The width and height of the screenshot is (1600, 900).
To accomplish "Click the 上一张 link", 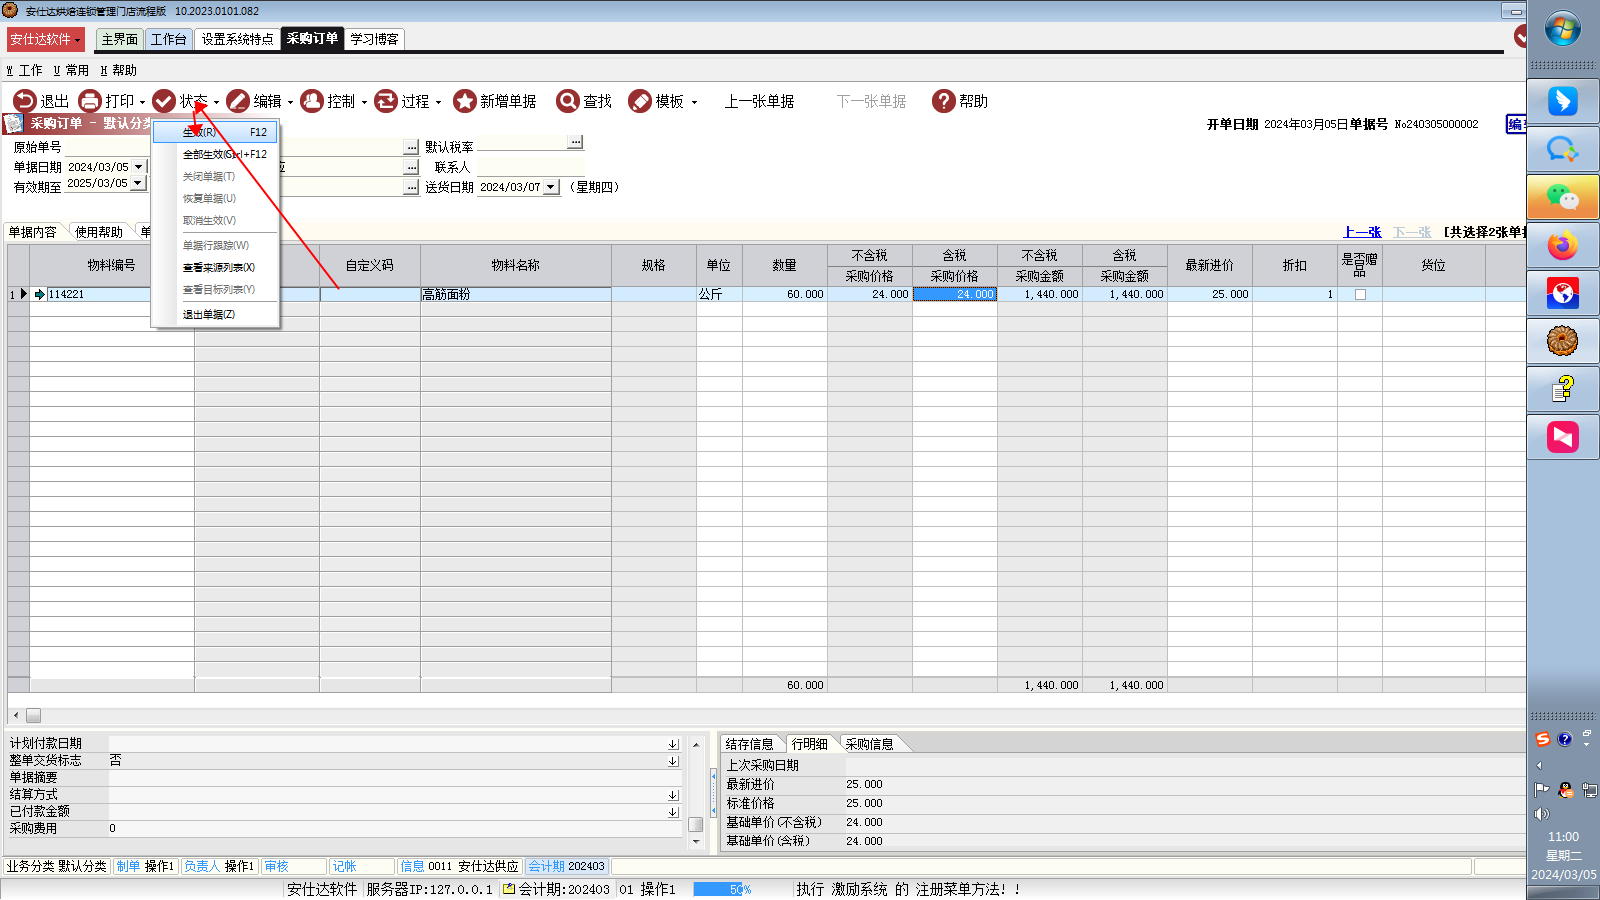I will 1362,232.
